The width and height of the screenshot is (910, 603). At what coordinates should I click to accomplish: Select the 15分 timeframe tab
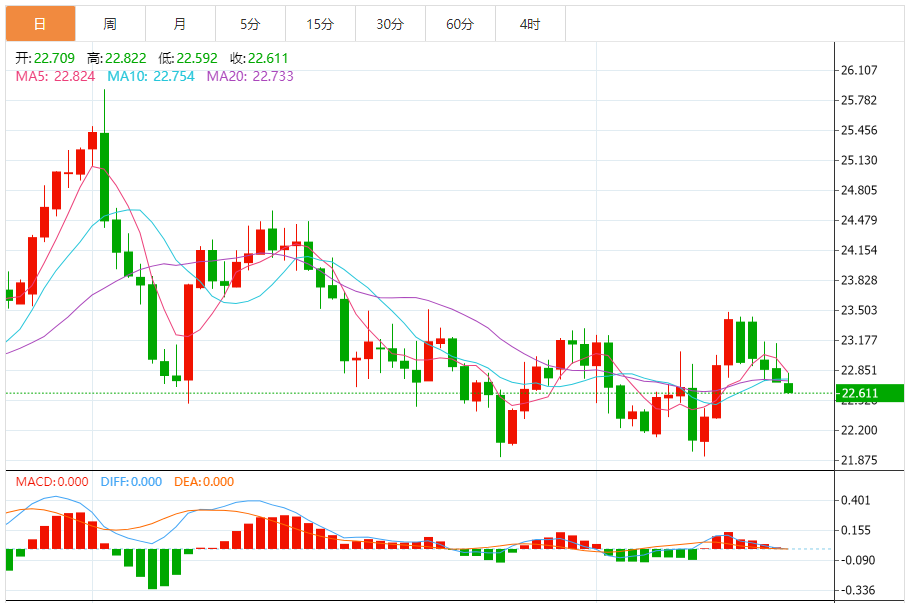pos(320,24)
